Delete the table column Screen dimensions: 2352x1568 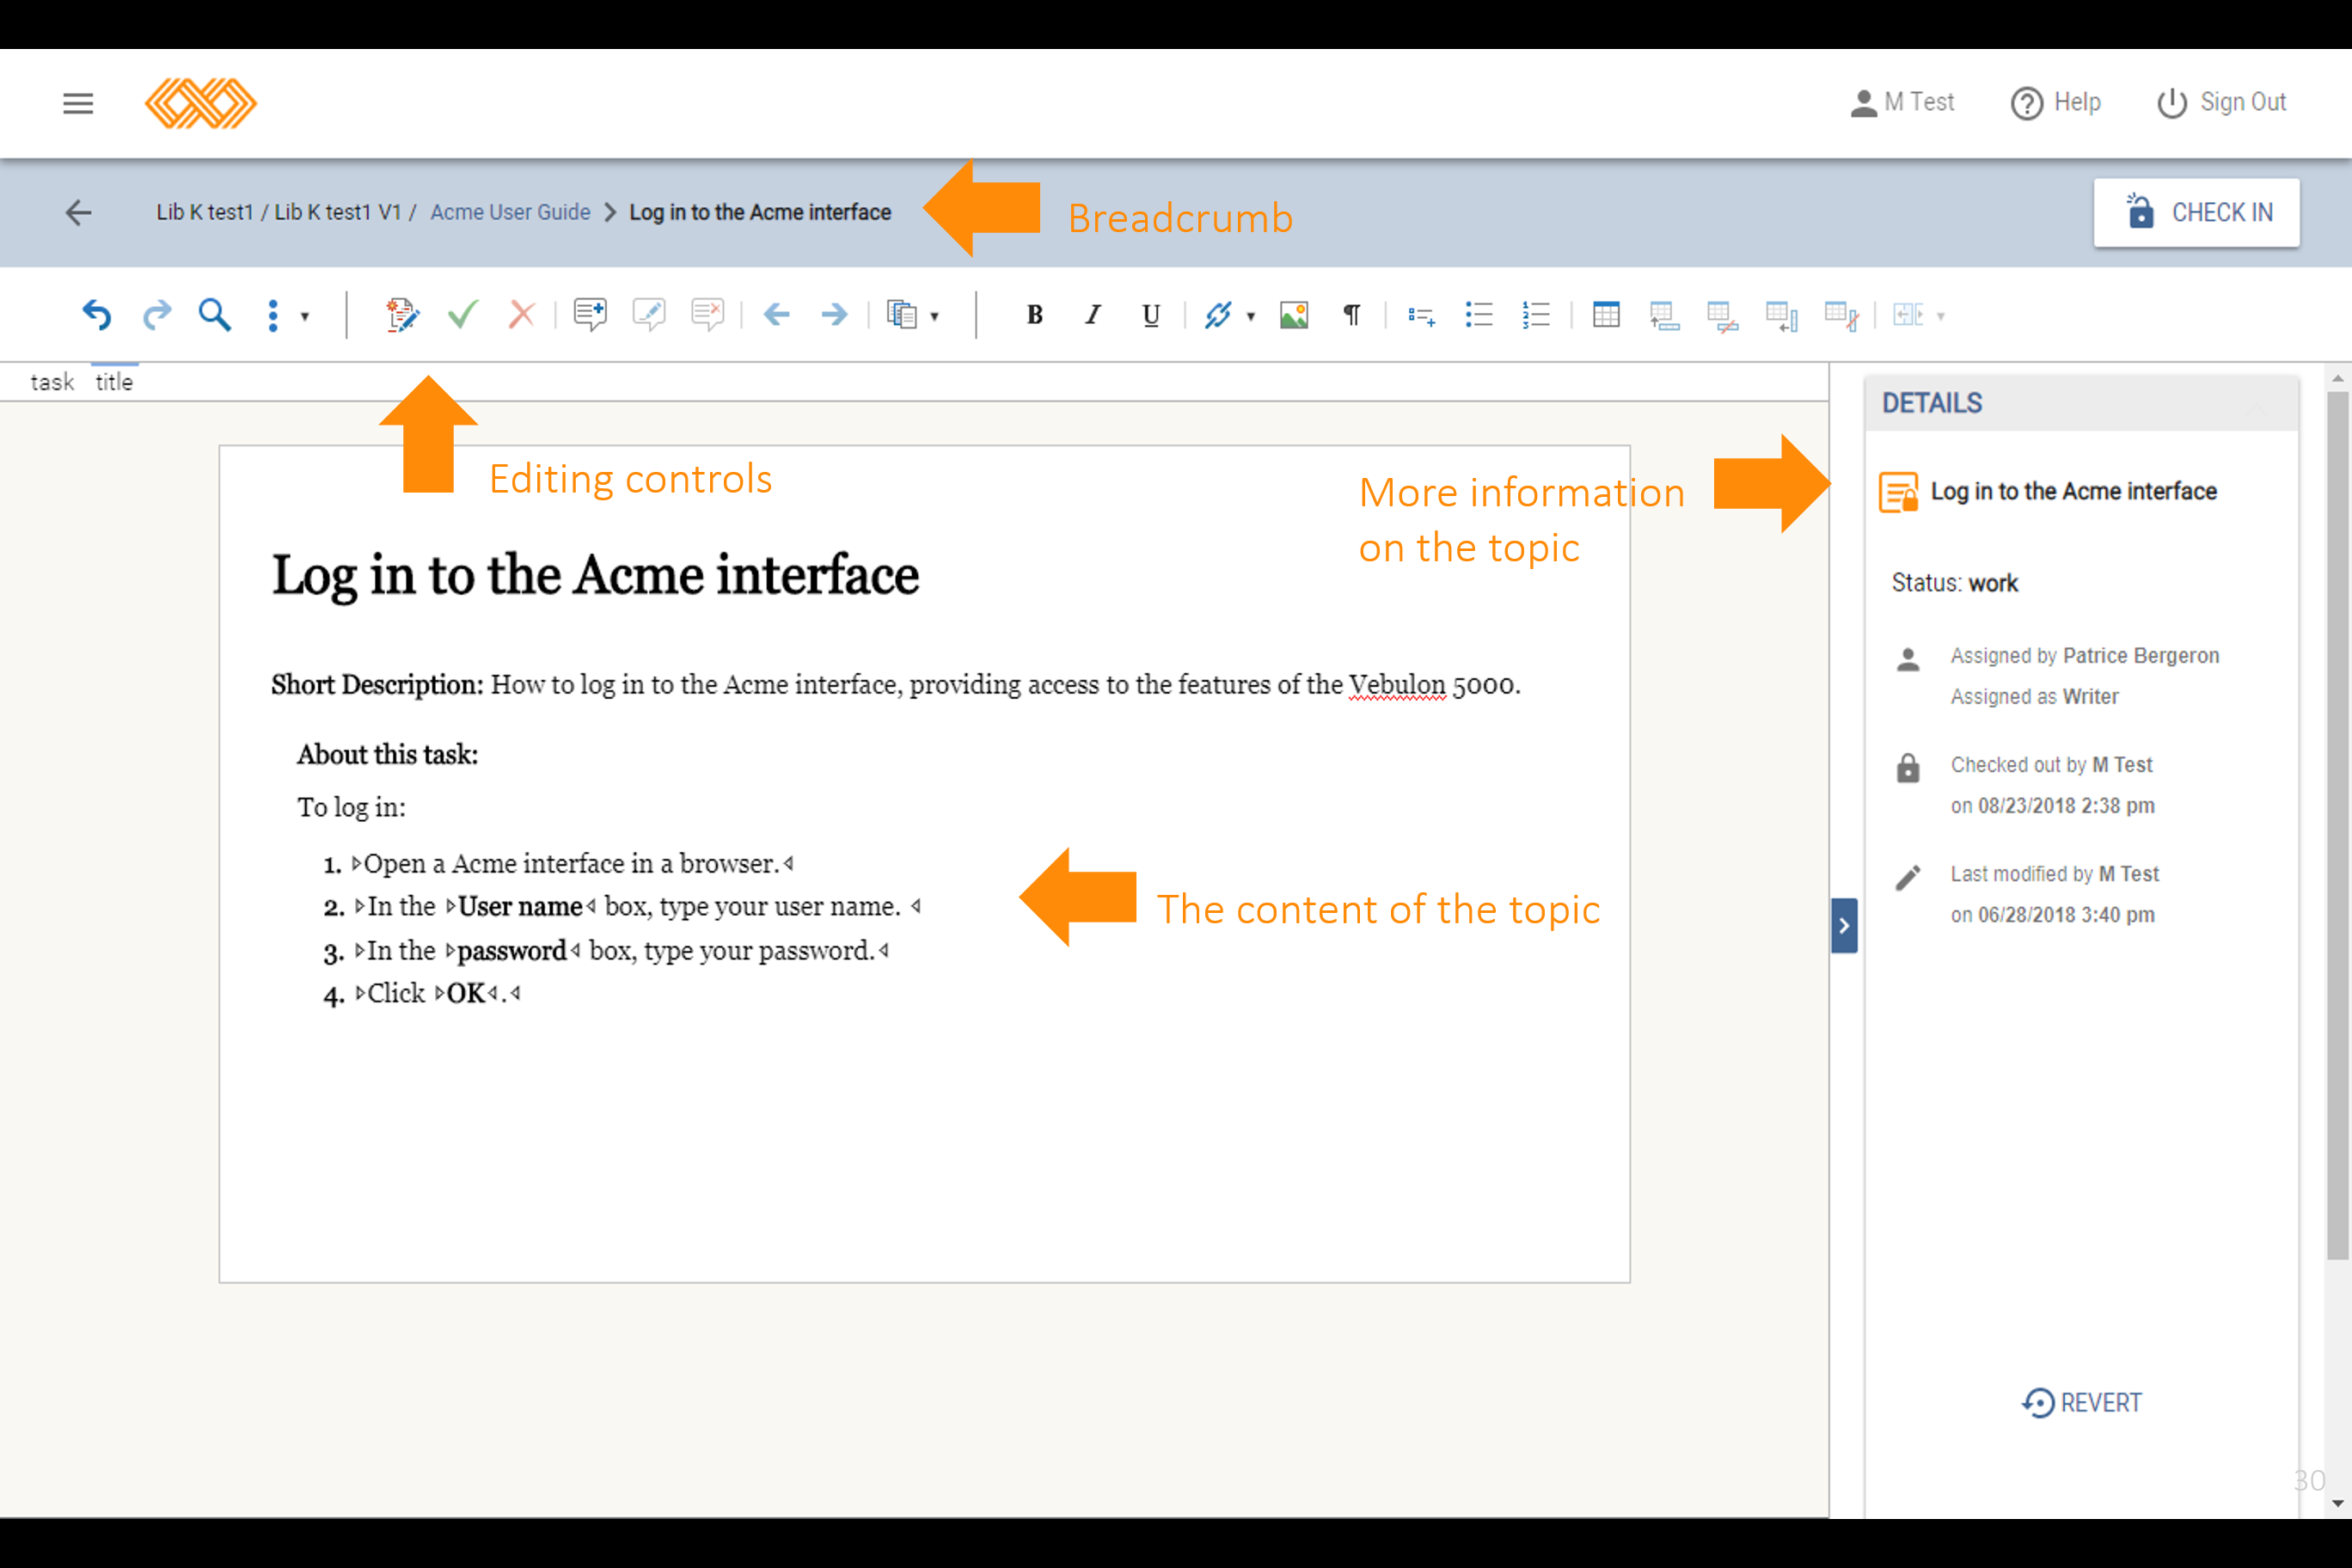click(x=1841, y=316)
